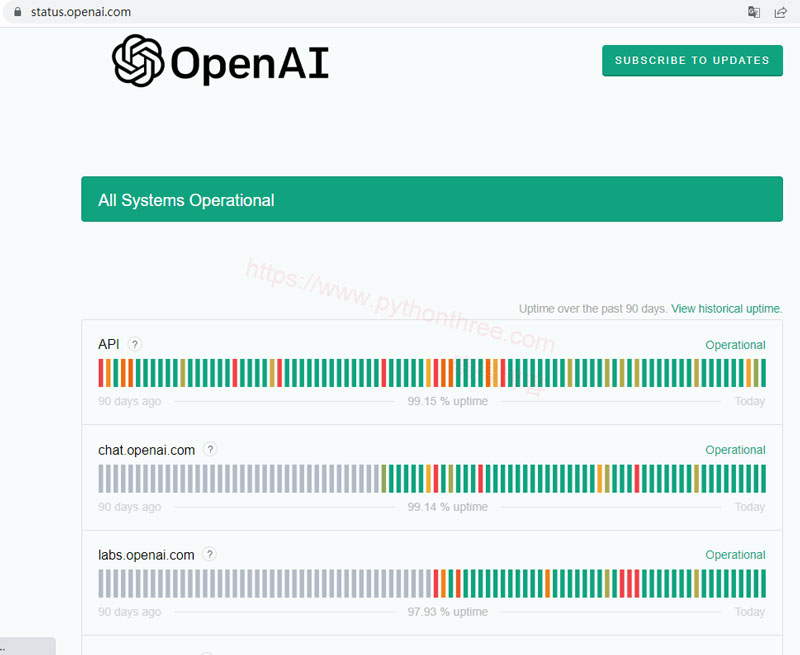Click Subscribe to Updates button
800x655 pixels.
click(x=692, y=60)
